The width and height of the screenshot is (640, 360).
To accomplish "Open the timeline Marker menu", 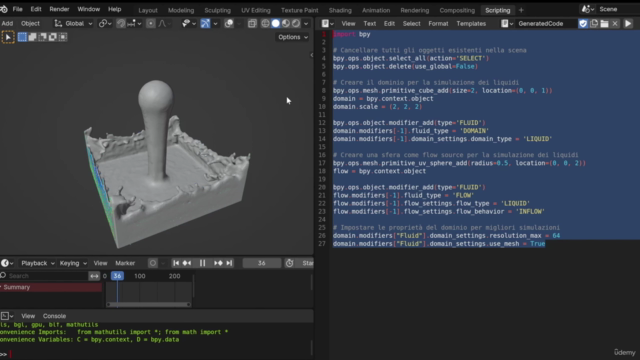I will [x=125, y=263].
